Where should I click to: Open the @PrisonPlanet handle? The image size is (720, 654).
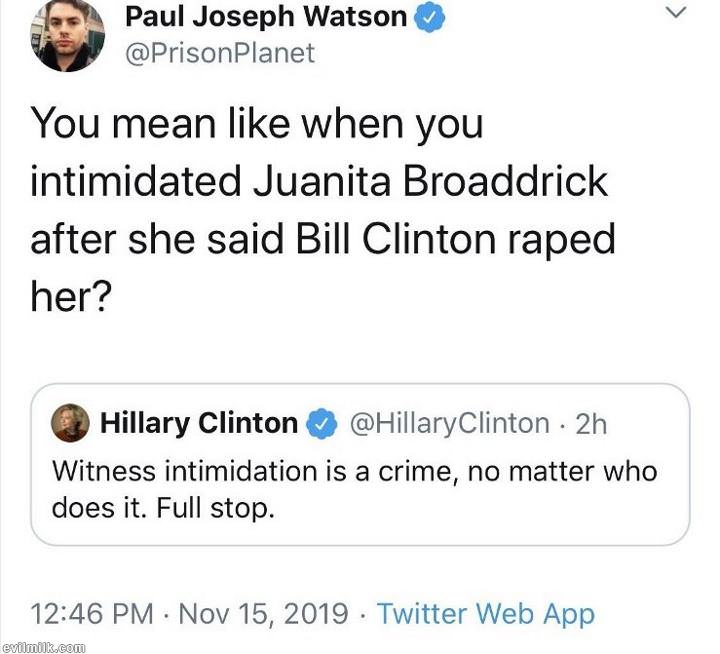tap(220, 53)
